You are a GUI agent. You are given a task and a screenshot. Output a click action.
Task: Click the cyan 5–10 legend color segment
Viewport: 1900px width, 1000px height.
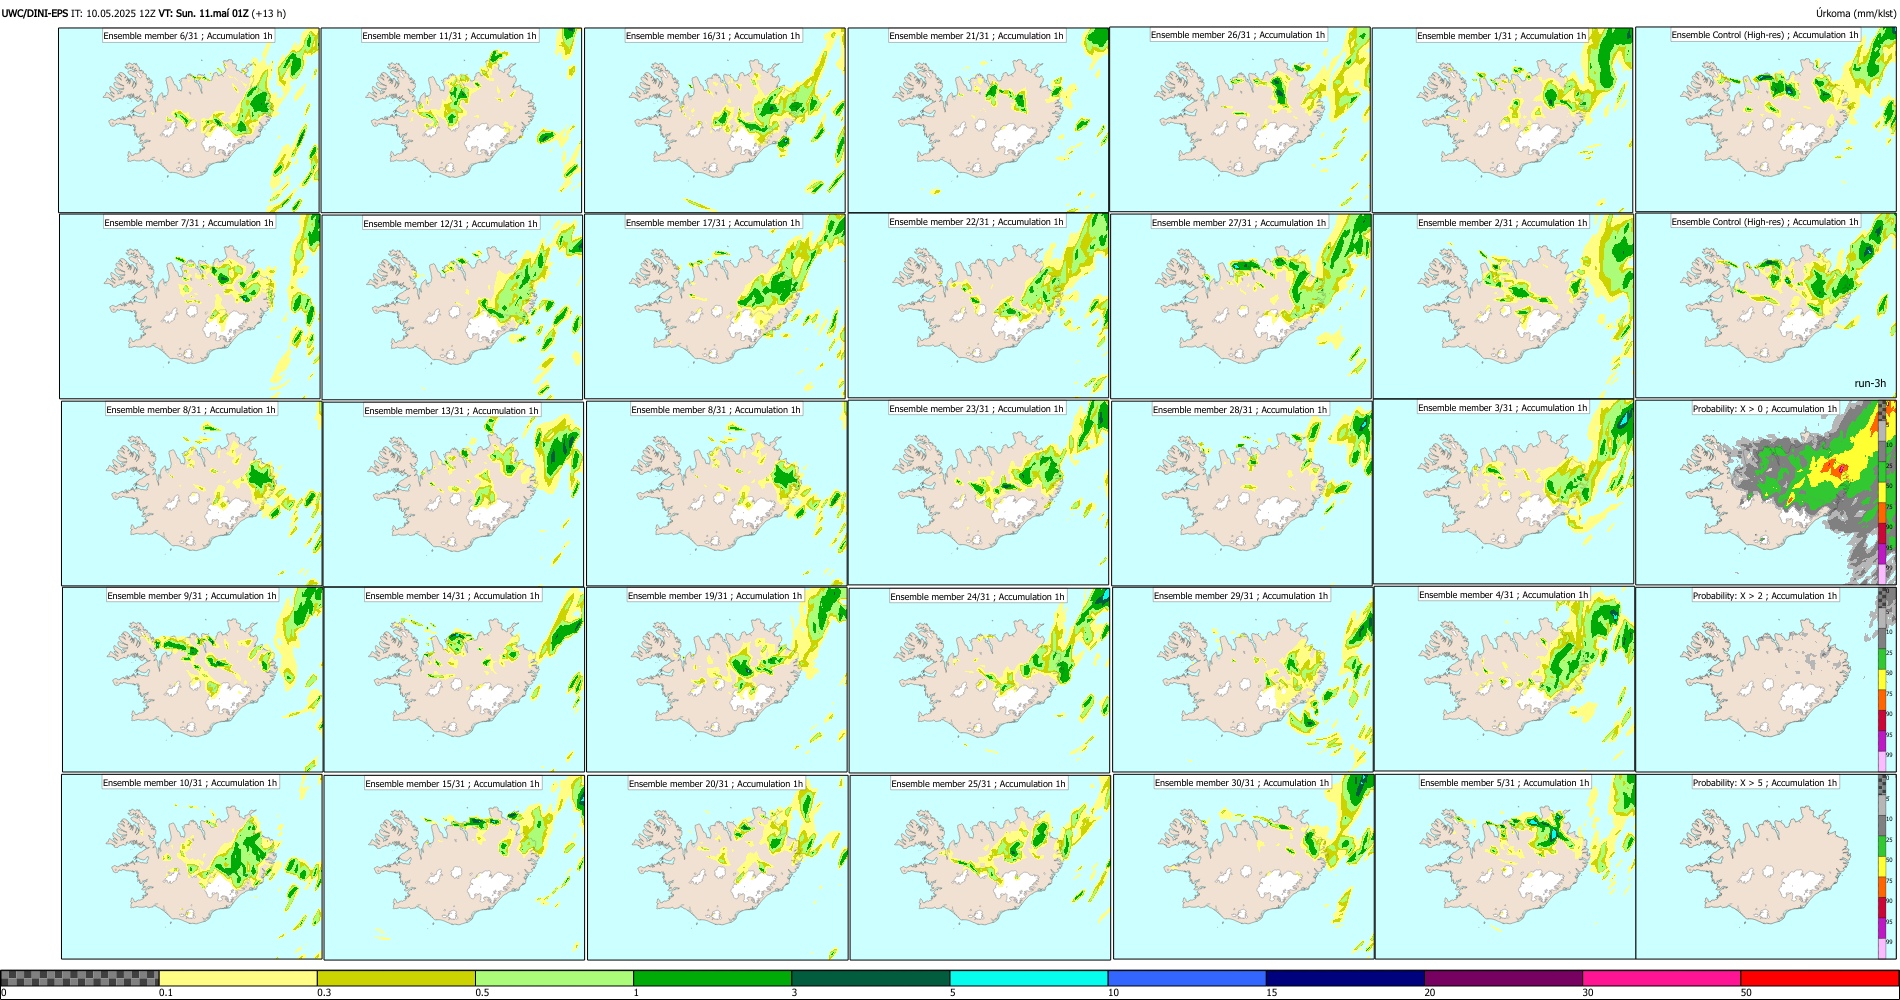(1029, 978)
